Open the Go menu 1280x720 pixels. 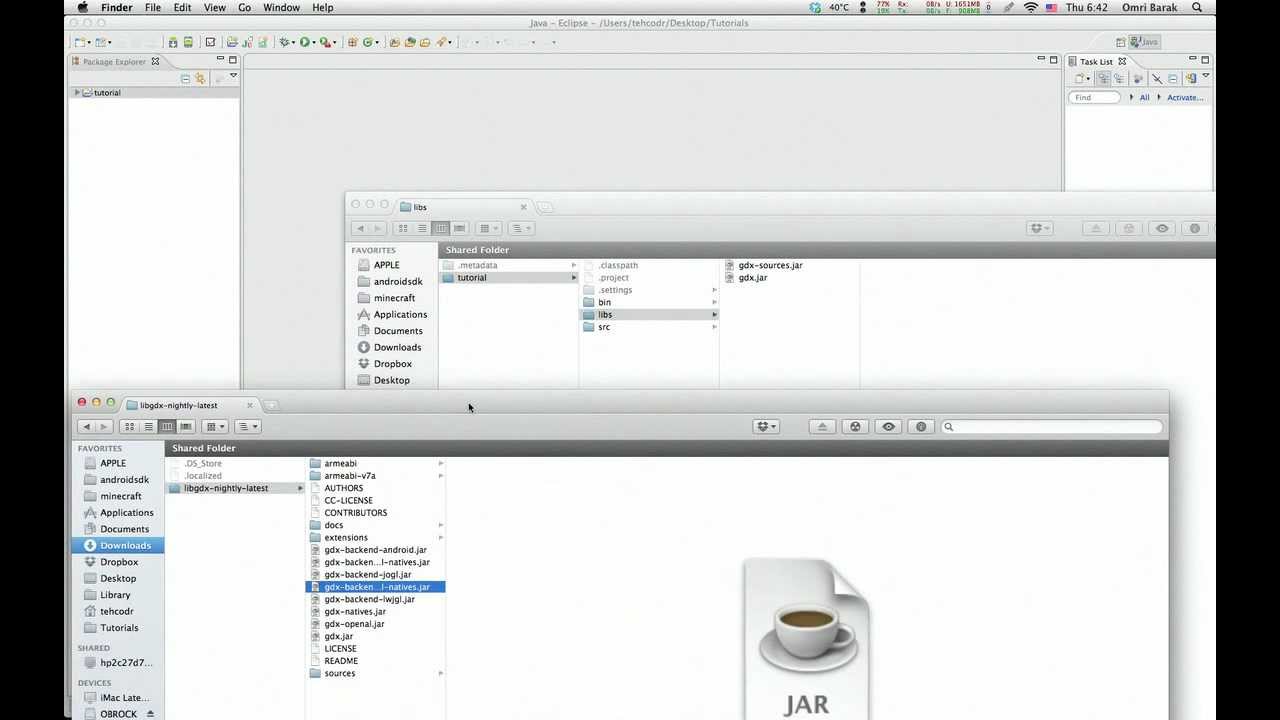(245, 7)
